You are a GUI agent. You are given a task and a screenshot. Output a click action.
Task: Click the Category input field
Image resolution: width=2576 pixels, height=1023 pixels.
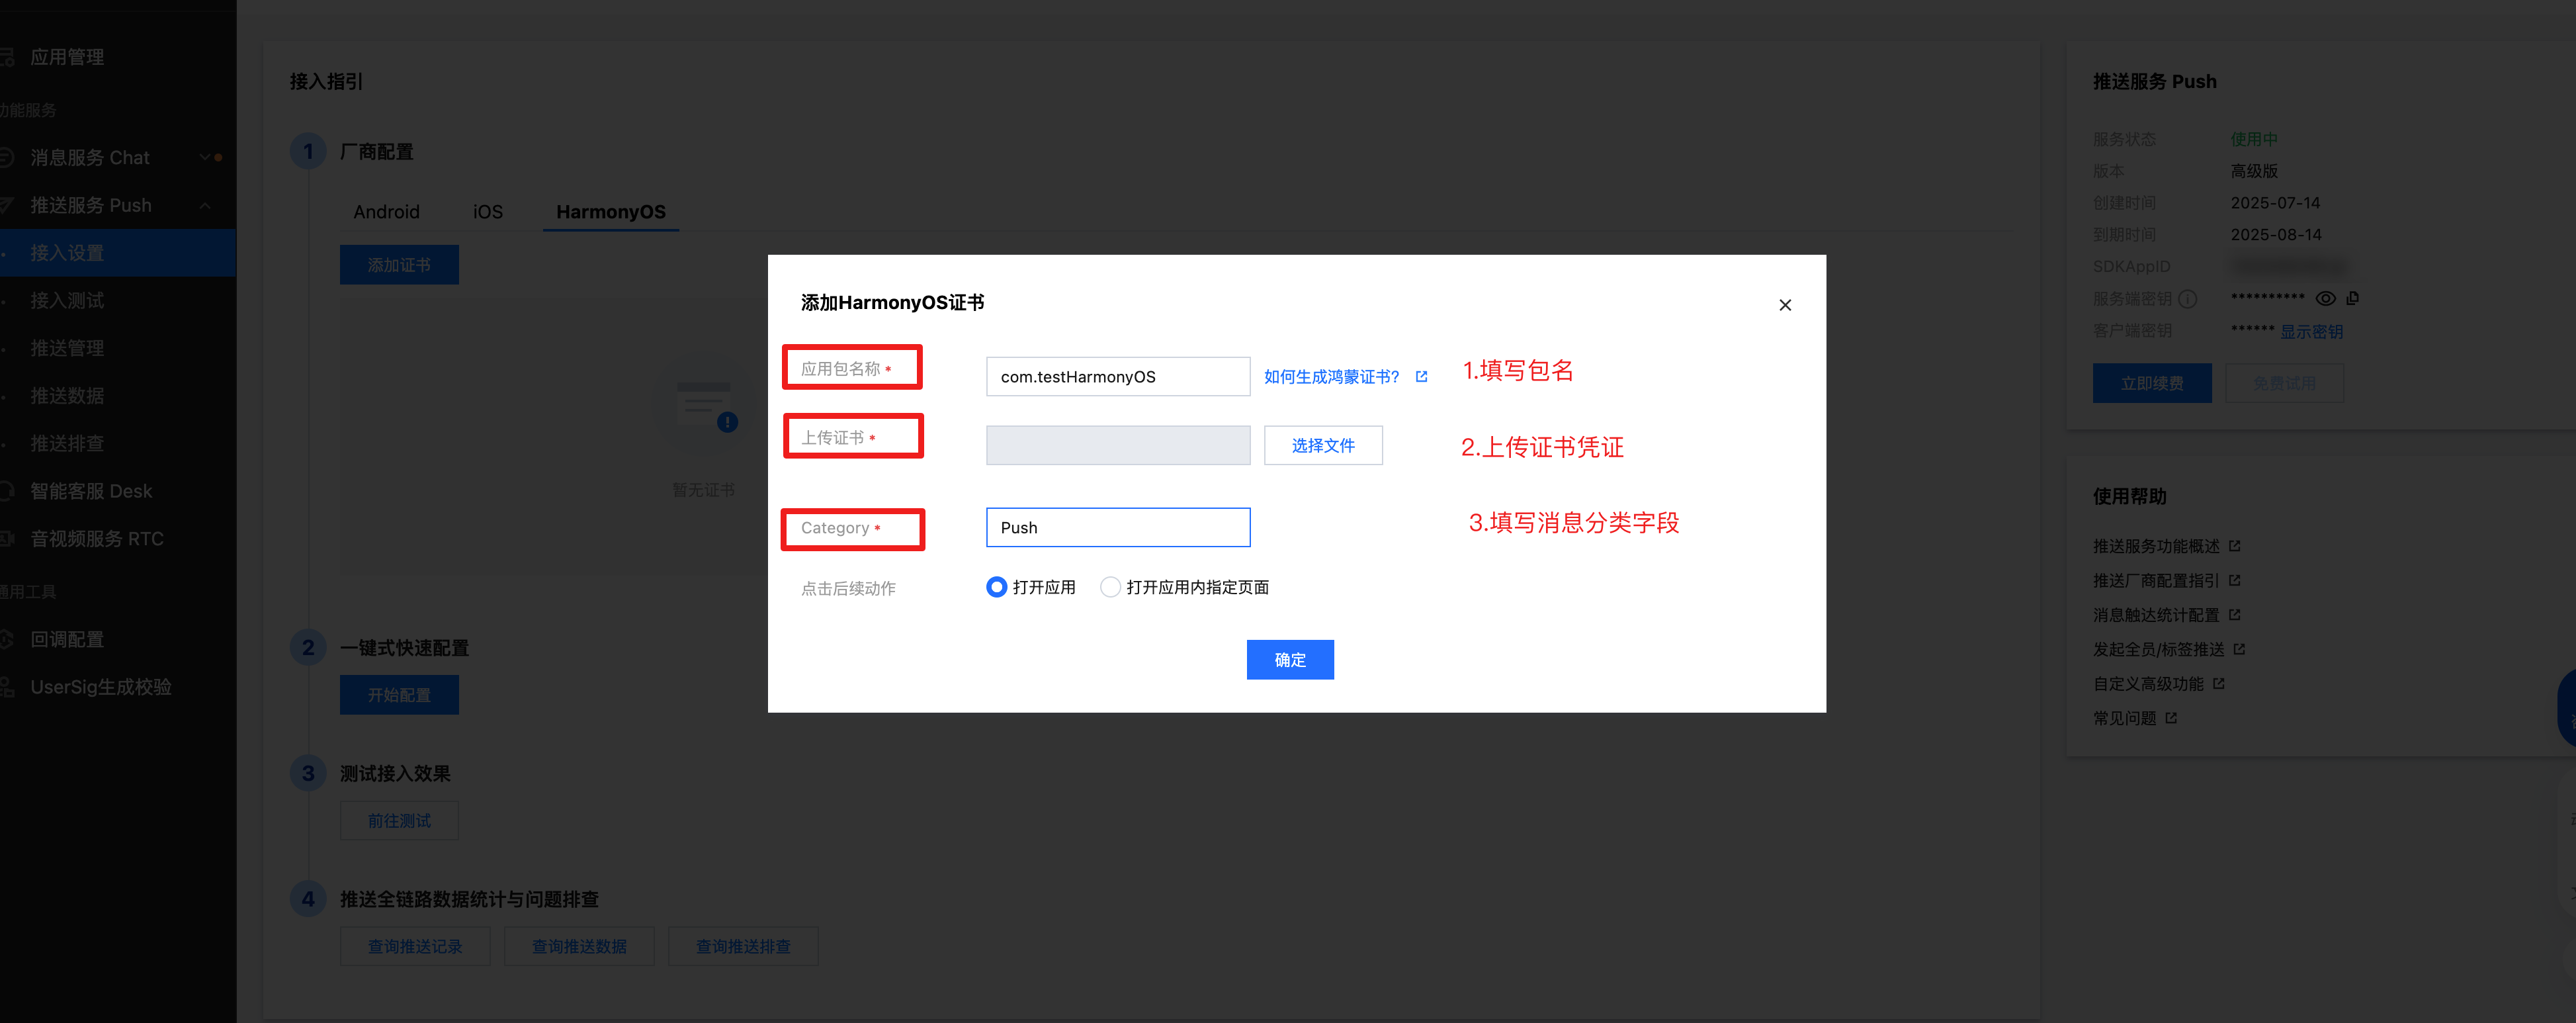point(1117,528)
